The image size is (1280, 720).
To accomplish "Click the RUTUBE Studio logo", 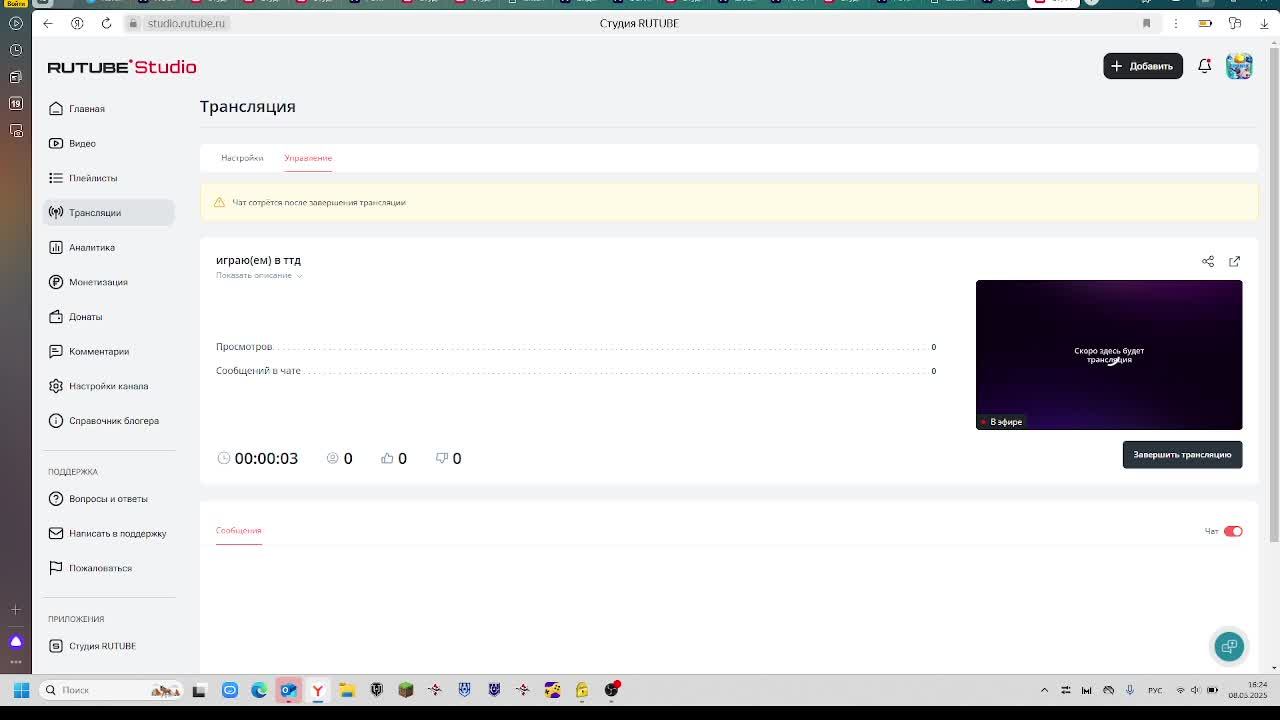I will pos(122,67).
